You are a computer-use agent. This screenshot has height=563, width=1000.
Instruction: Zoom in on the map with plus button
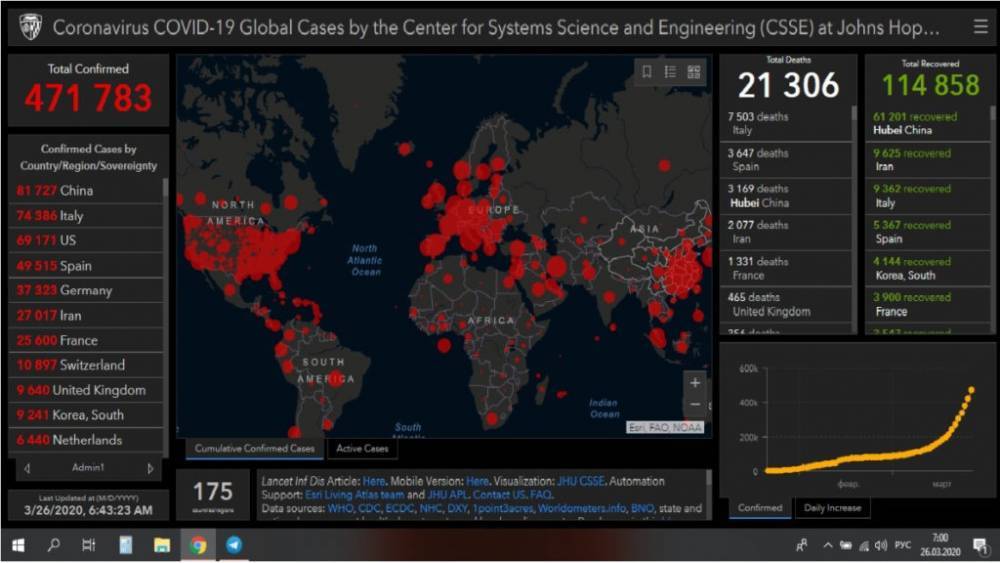(695, 383)
